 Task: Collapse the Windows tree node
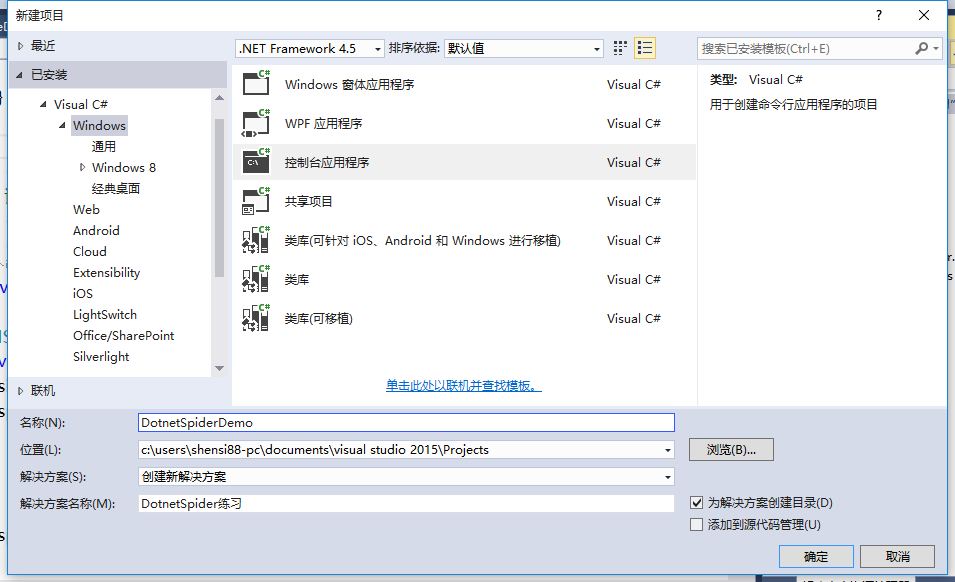(62, 125)
